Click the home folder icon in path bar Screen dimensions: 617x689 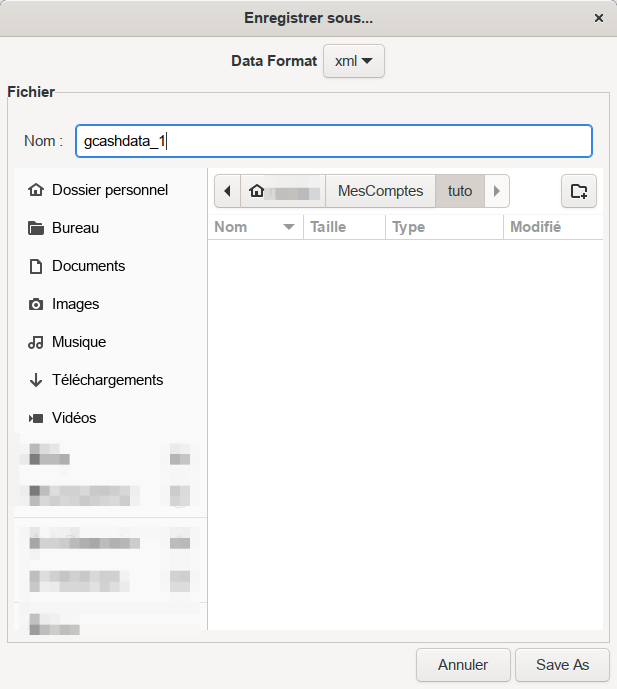(258, 191)
